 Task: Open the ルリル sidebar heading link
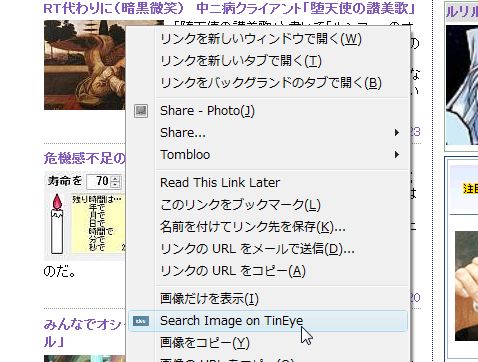coord(462,12)
